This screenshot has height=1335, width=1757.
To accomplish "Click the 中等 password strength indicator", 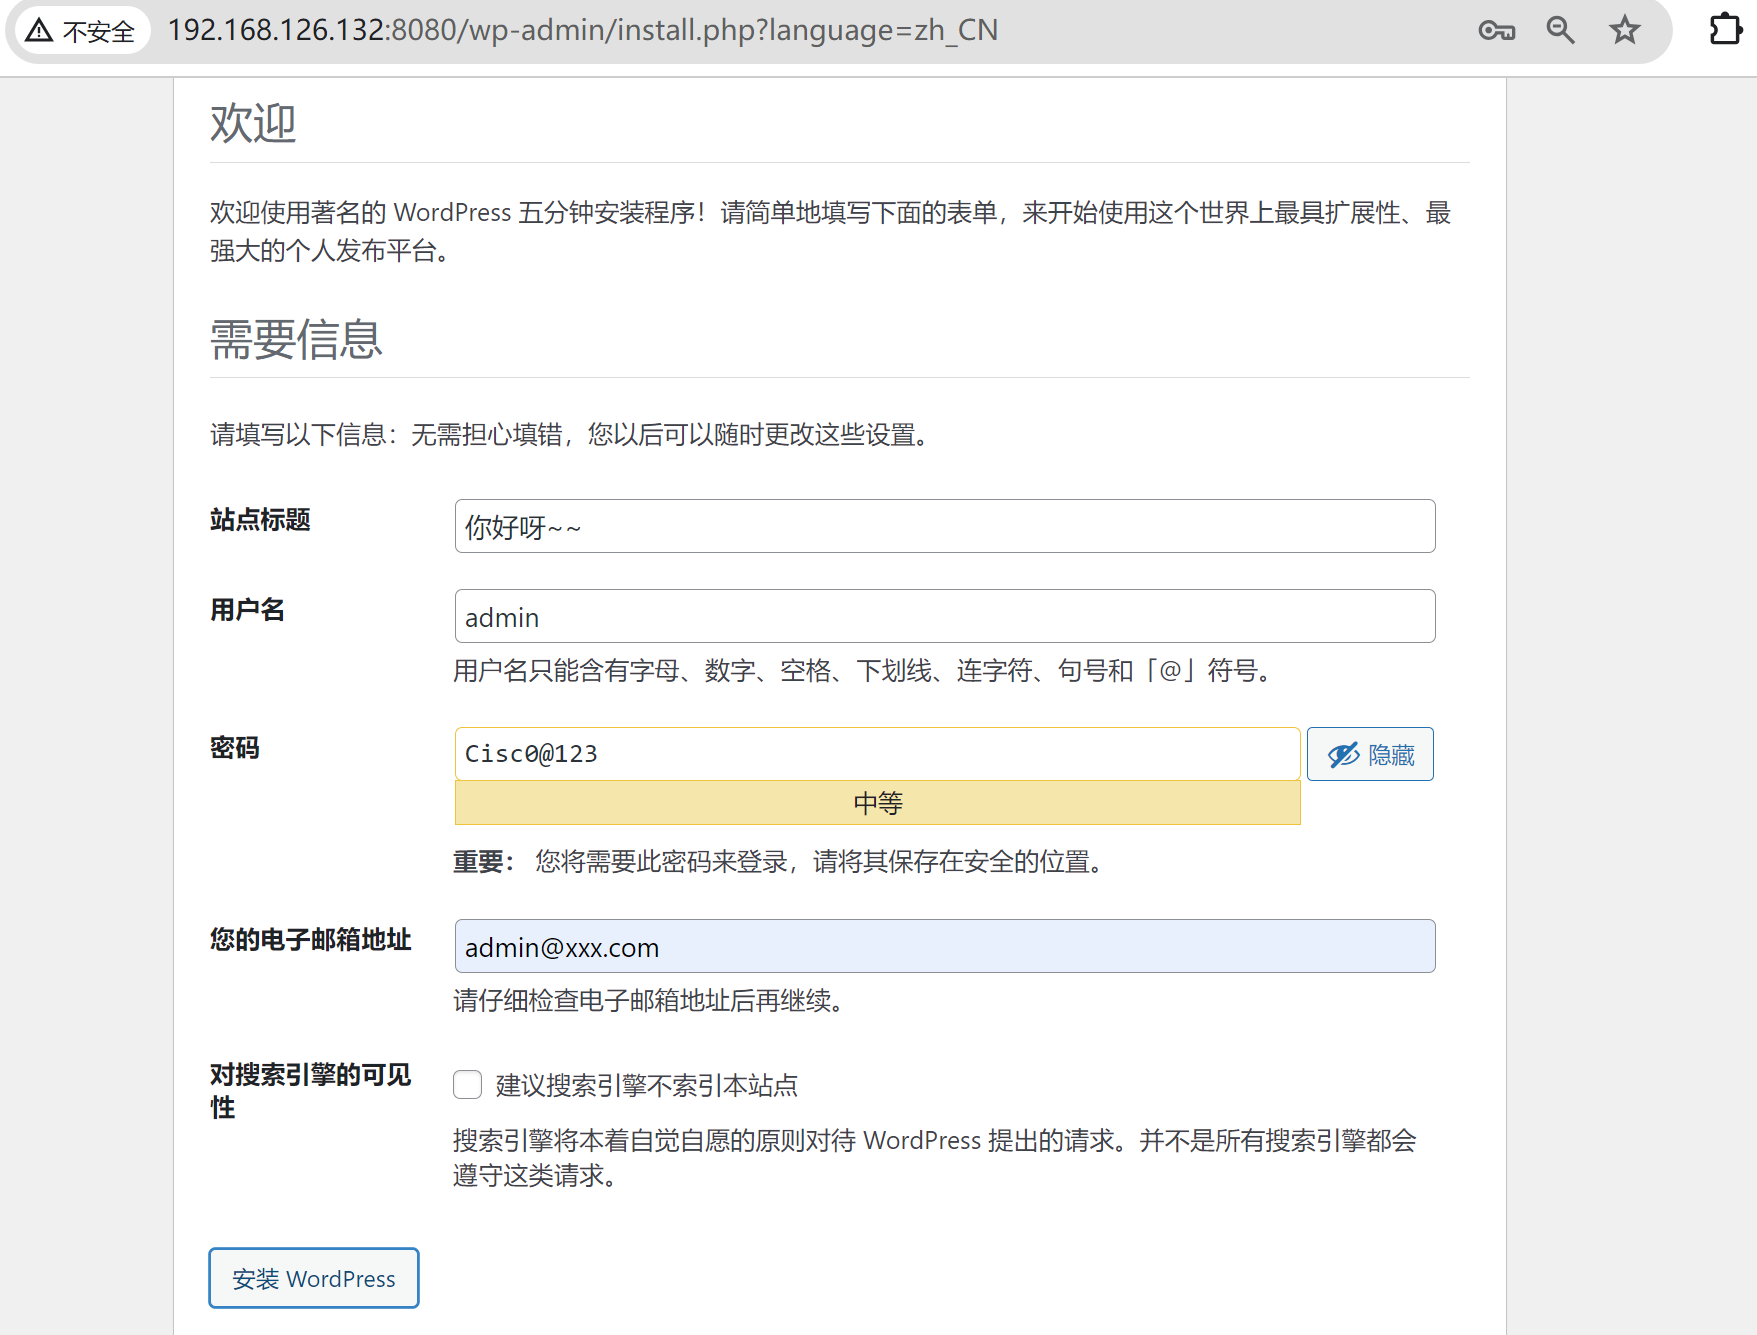I will tap(877, 803).
